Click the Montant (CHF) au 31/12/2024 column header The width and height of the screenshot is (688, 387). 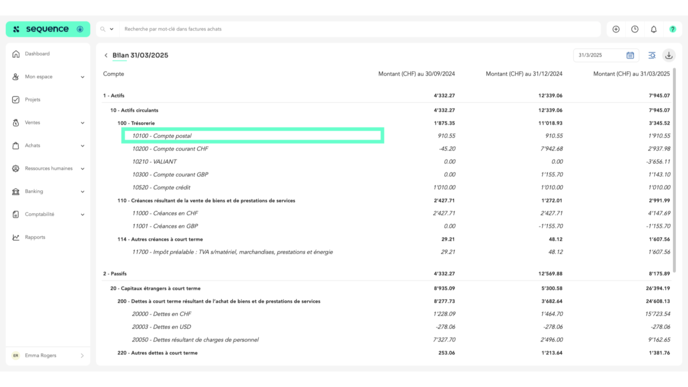524,74
